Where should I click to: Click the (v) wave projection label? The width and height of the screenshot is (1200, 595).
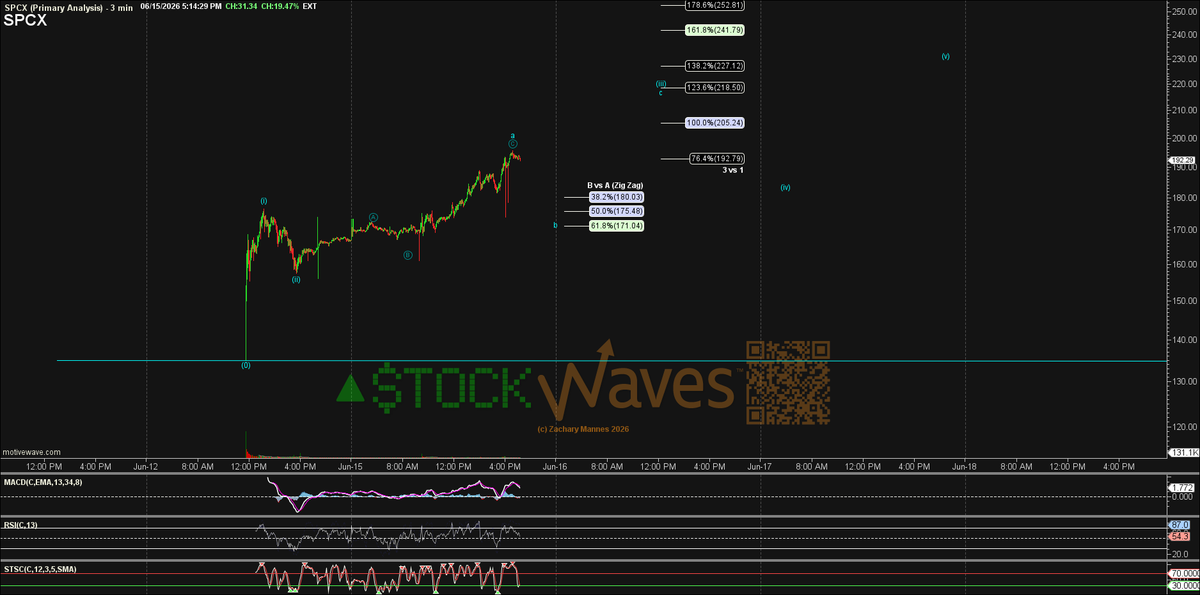tap(945, 56)
